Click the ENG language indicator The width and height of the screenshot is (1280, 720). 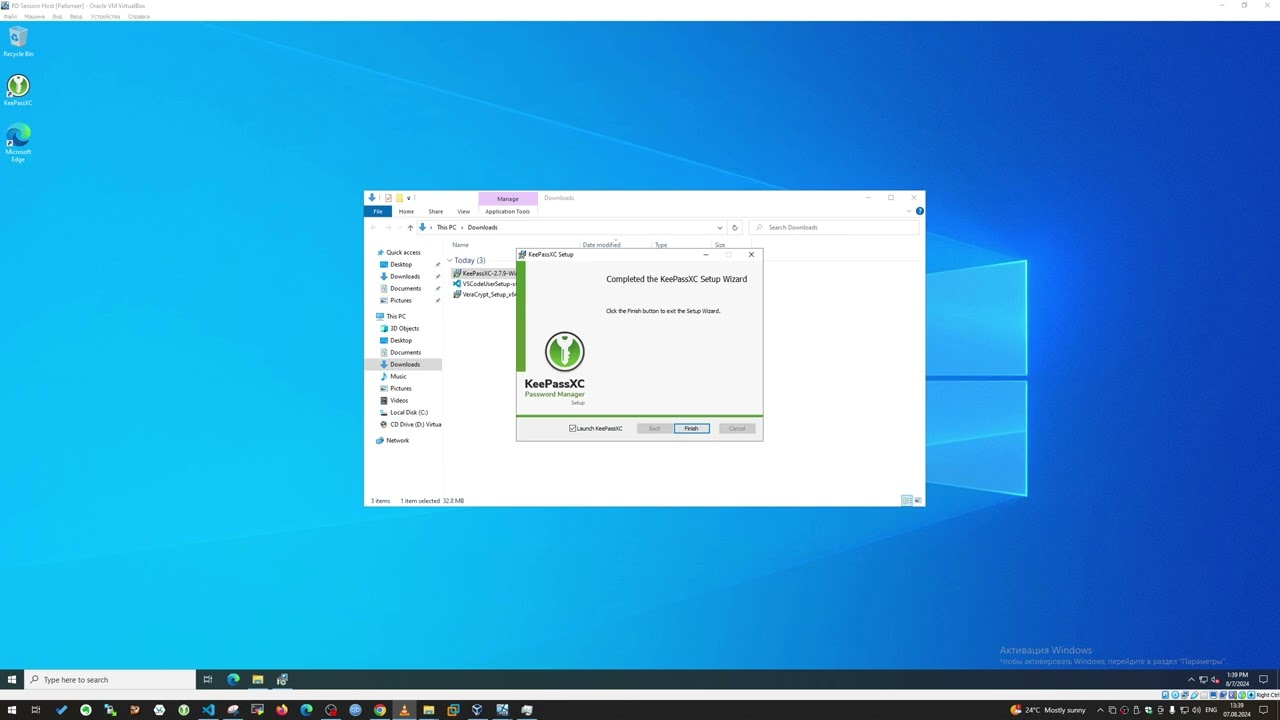1211,710
